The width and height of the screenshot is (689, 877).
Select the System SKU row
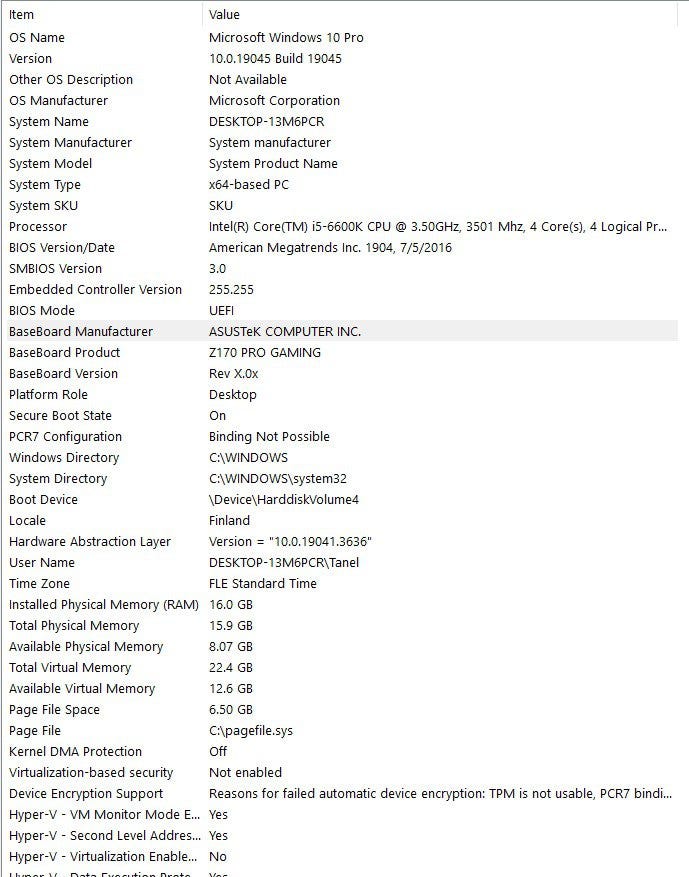pos(342,205)
